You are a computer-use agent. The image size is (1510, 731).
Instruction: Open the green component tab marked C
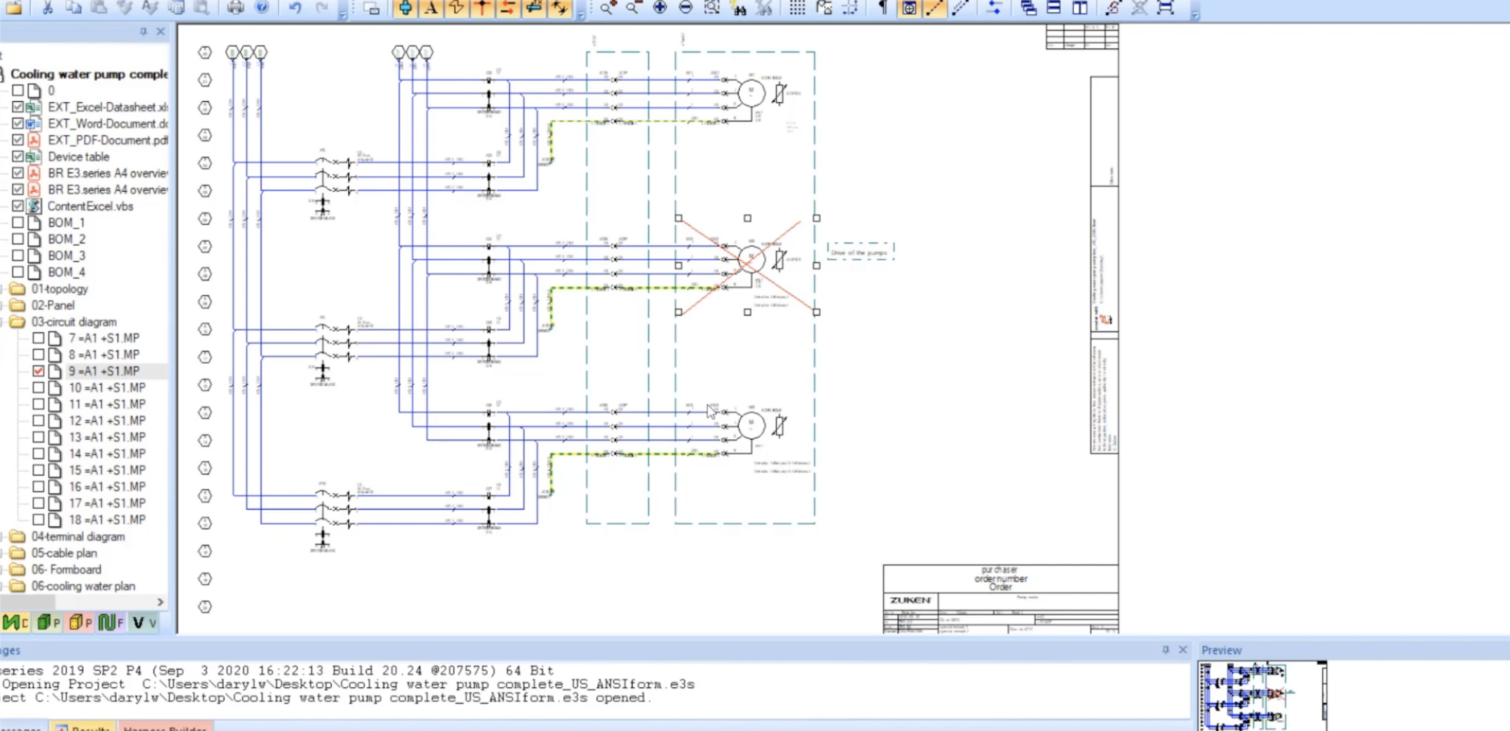[15, 623]
